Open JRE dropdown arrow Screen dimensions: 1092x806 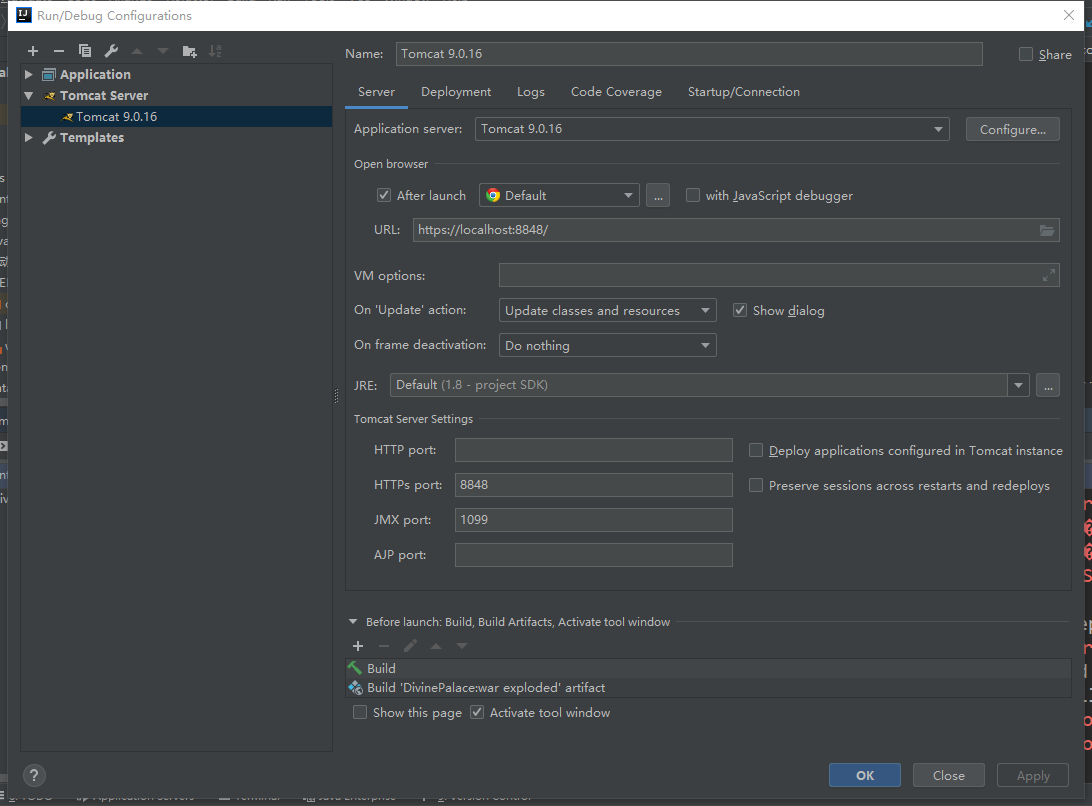(1018, 385)
